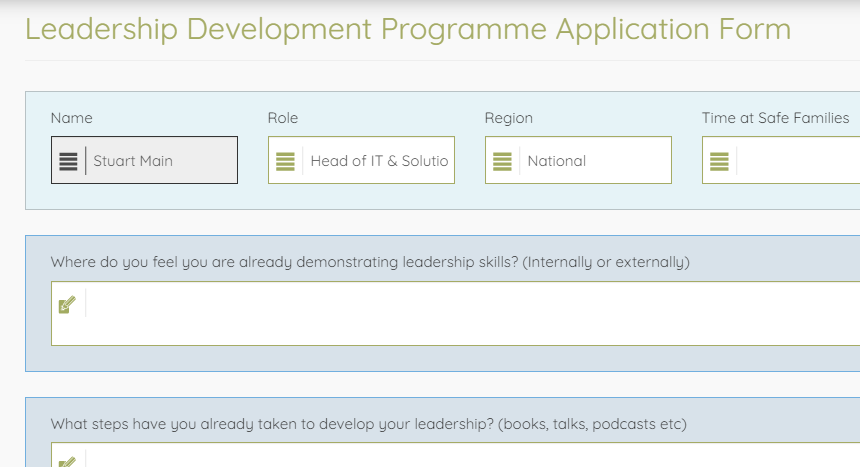Click the empty Time at Safe Families input
Image resolution: width=860 pixels, height=467 pixels.
coord(798,161)
